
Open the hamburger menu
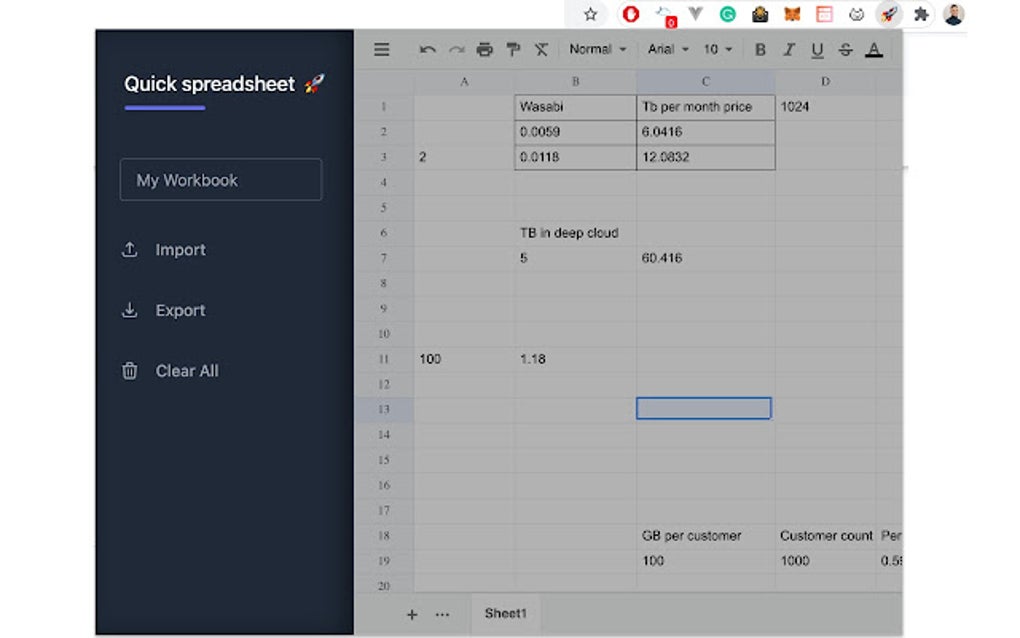[381, 48]
